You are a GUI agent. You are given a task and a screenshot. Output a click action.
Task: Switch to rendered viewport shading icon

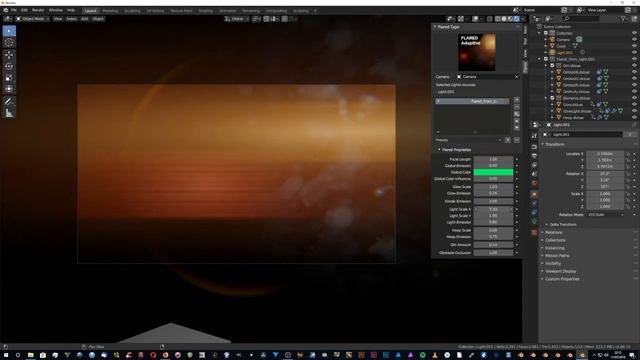click(517, 19)
